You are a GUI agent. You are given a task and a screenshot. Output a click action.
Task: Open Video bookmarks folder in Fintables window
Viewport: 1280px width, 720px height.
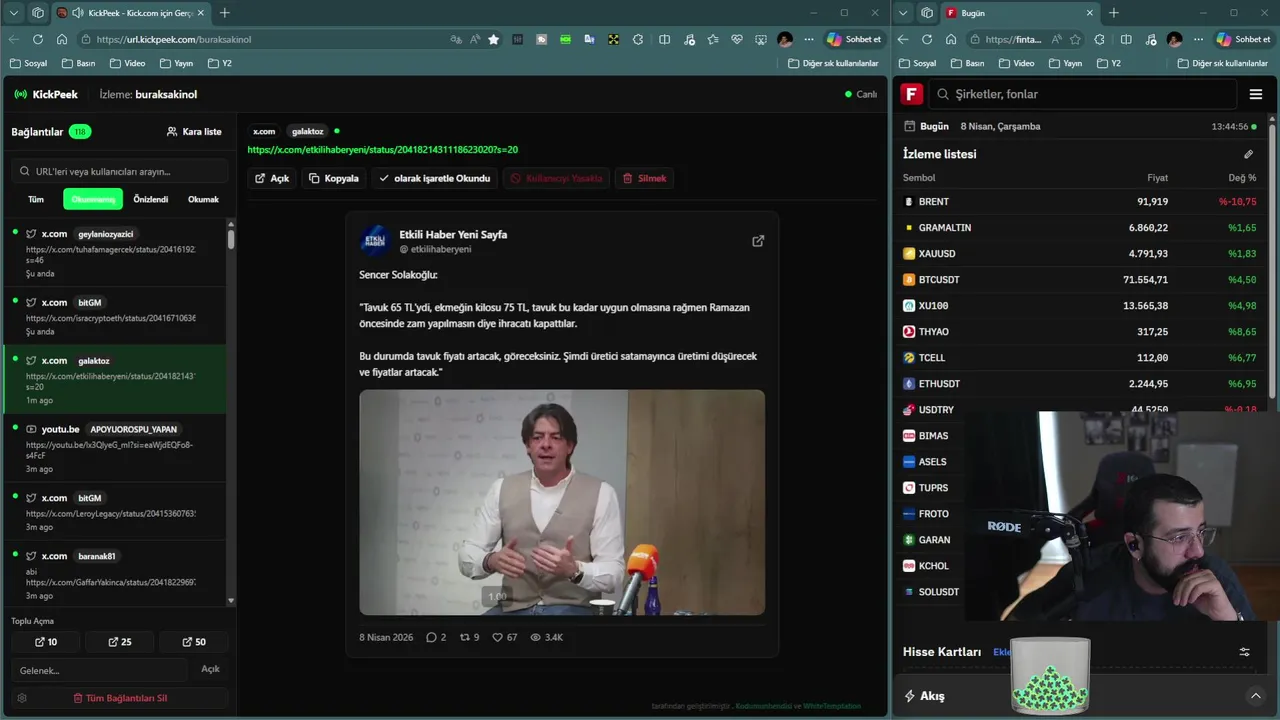point(1016,63)
